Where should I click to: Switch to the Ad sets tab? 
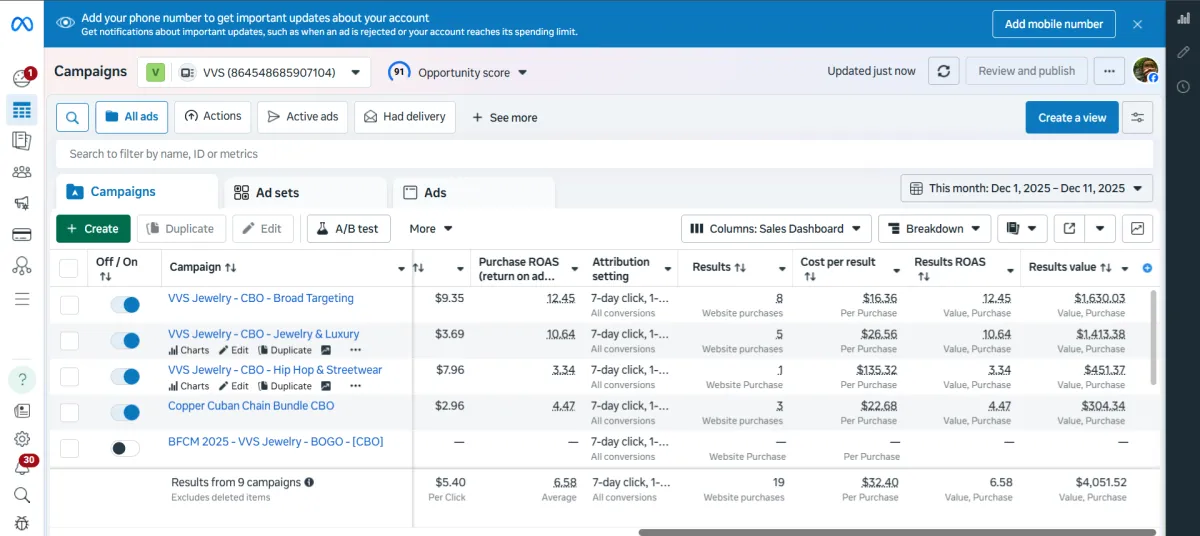point(277,193)
